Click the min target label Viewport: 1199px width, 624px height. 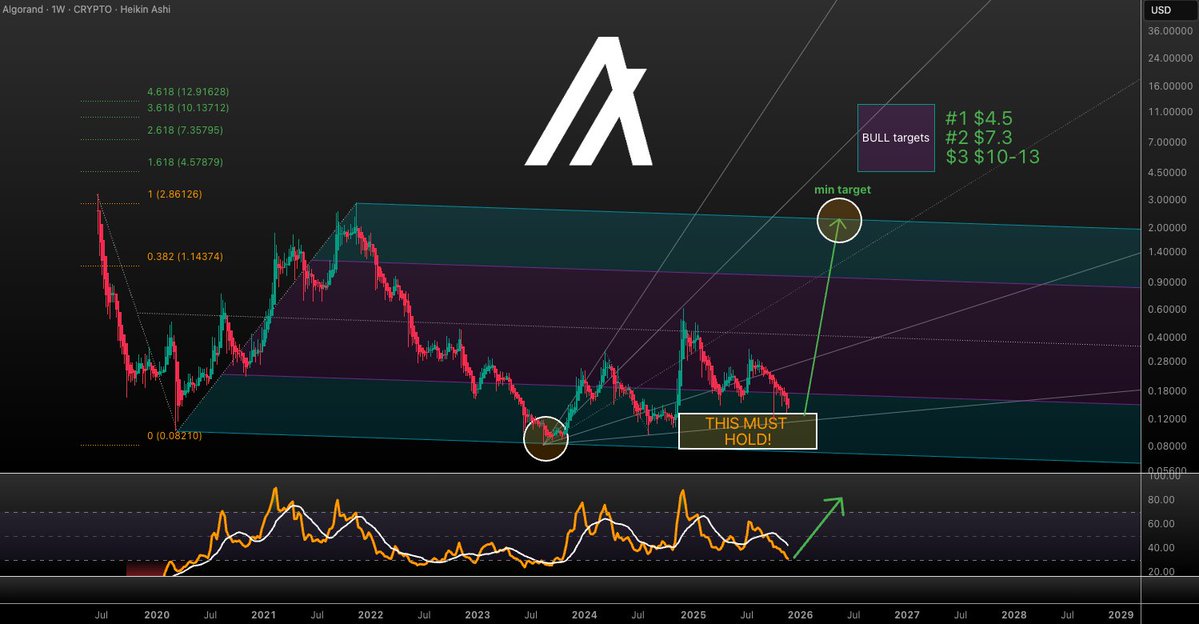click(842, 190)
